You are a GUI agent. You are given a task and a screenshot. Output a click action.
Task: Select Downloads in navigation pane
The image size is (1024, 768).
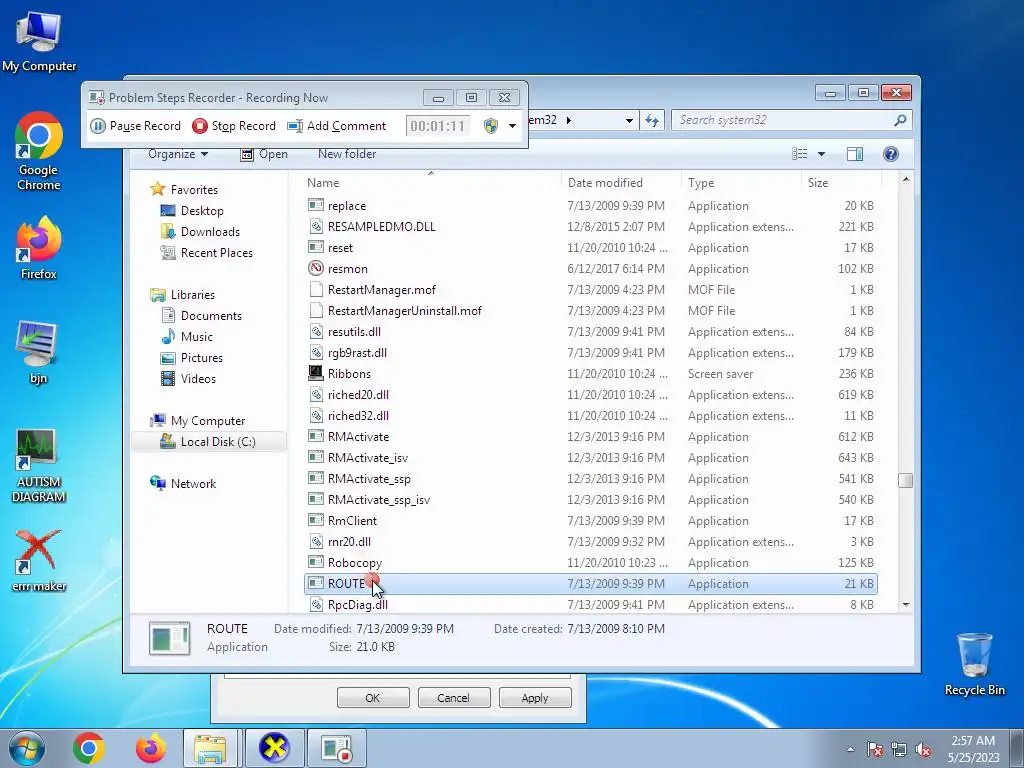coord(200,232)
